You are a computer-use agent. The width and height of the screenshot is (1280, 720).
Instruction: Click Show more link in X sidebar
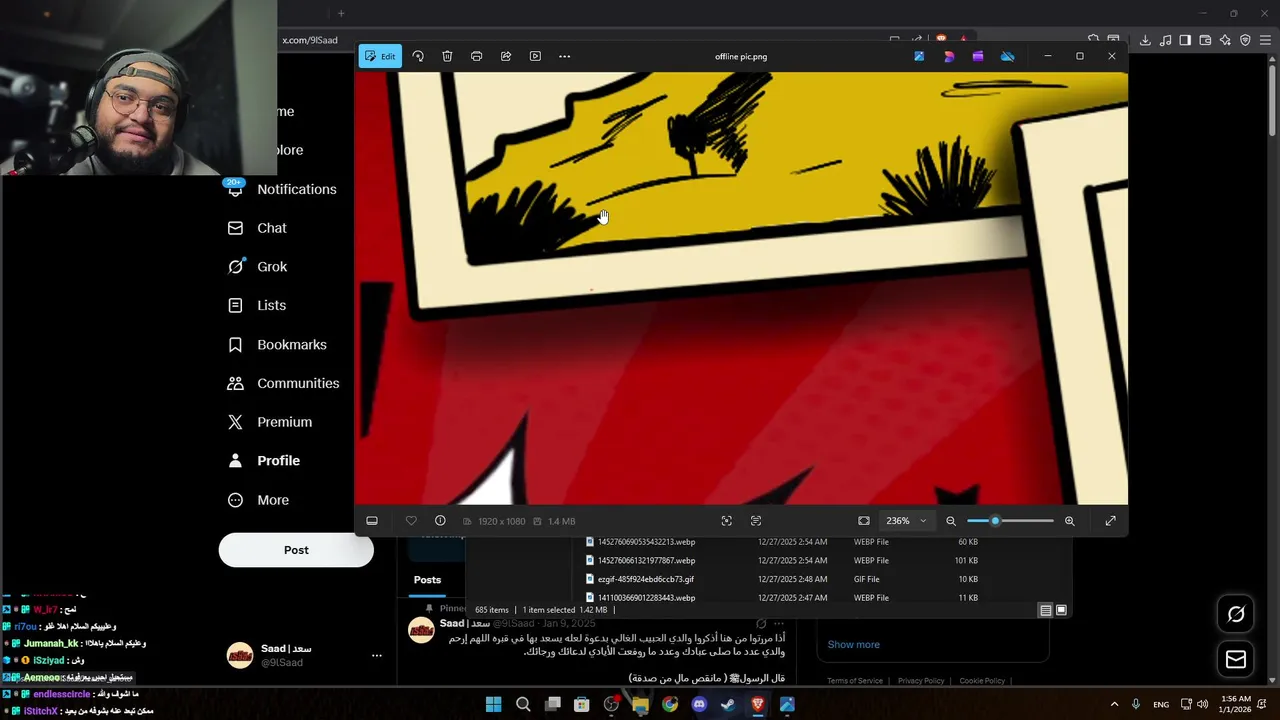pyautogui.click(x=853, y=645)
